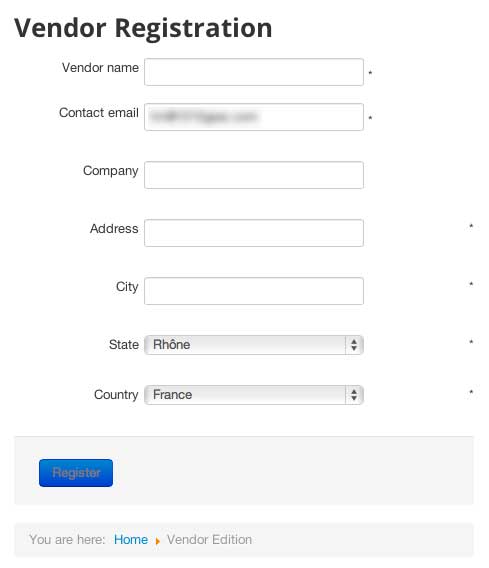Focus the Contact email text box

click(254, 117)
